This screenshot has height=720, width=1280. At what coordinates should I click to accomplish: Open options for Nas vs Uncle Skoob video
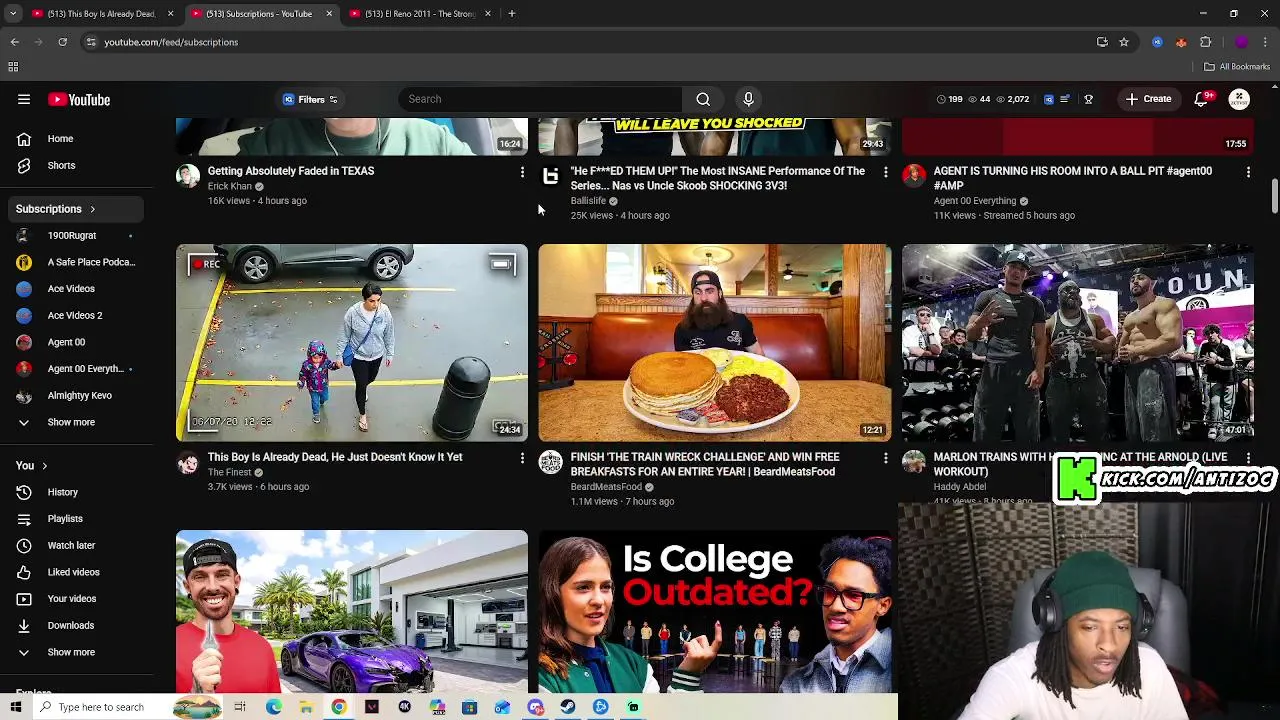(885, 172)
